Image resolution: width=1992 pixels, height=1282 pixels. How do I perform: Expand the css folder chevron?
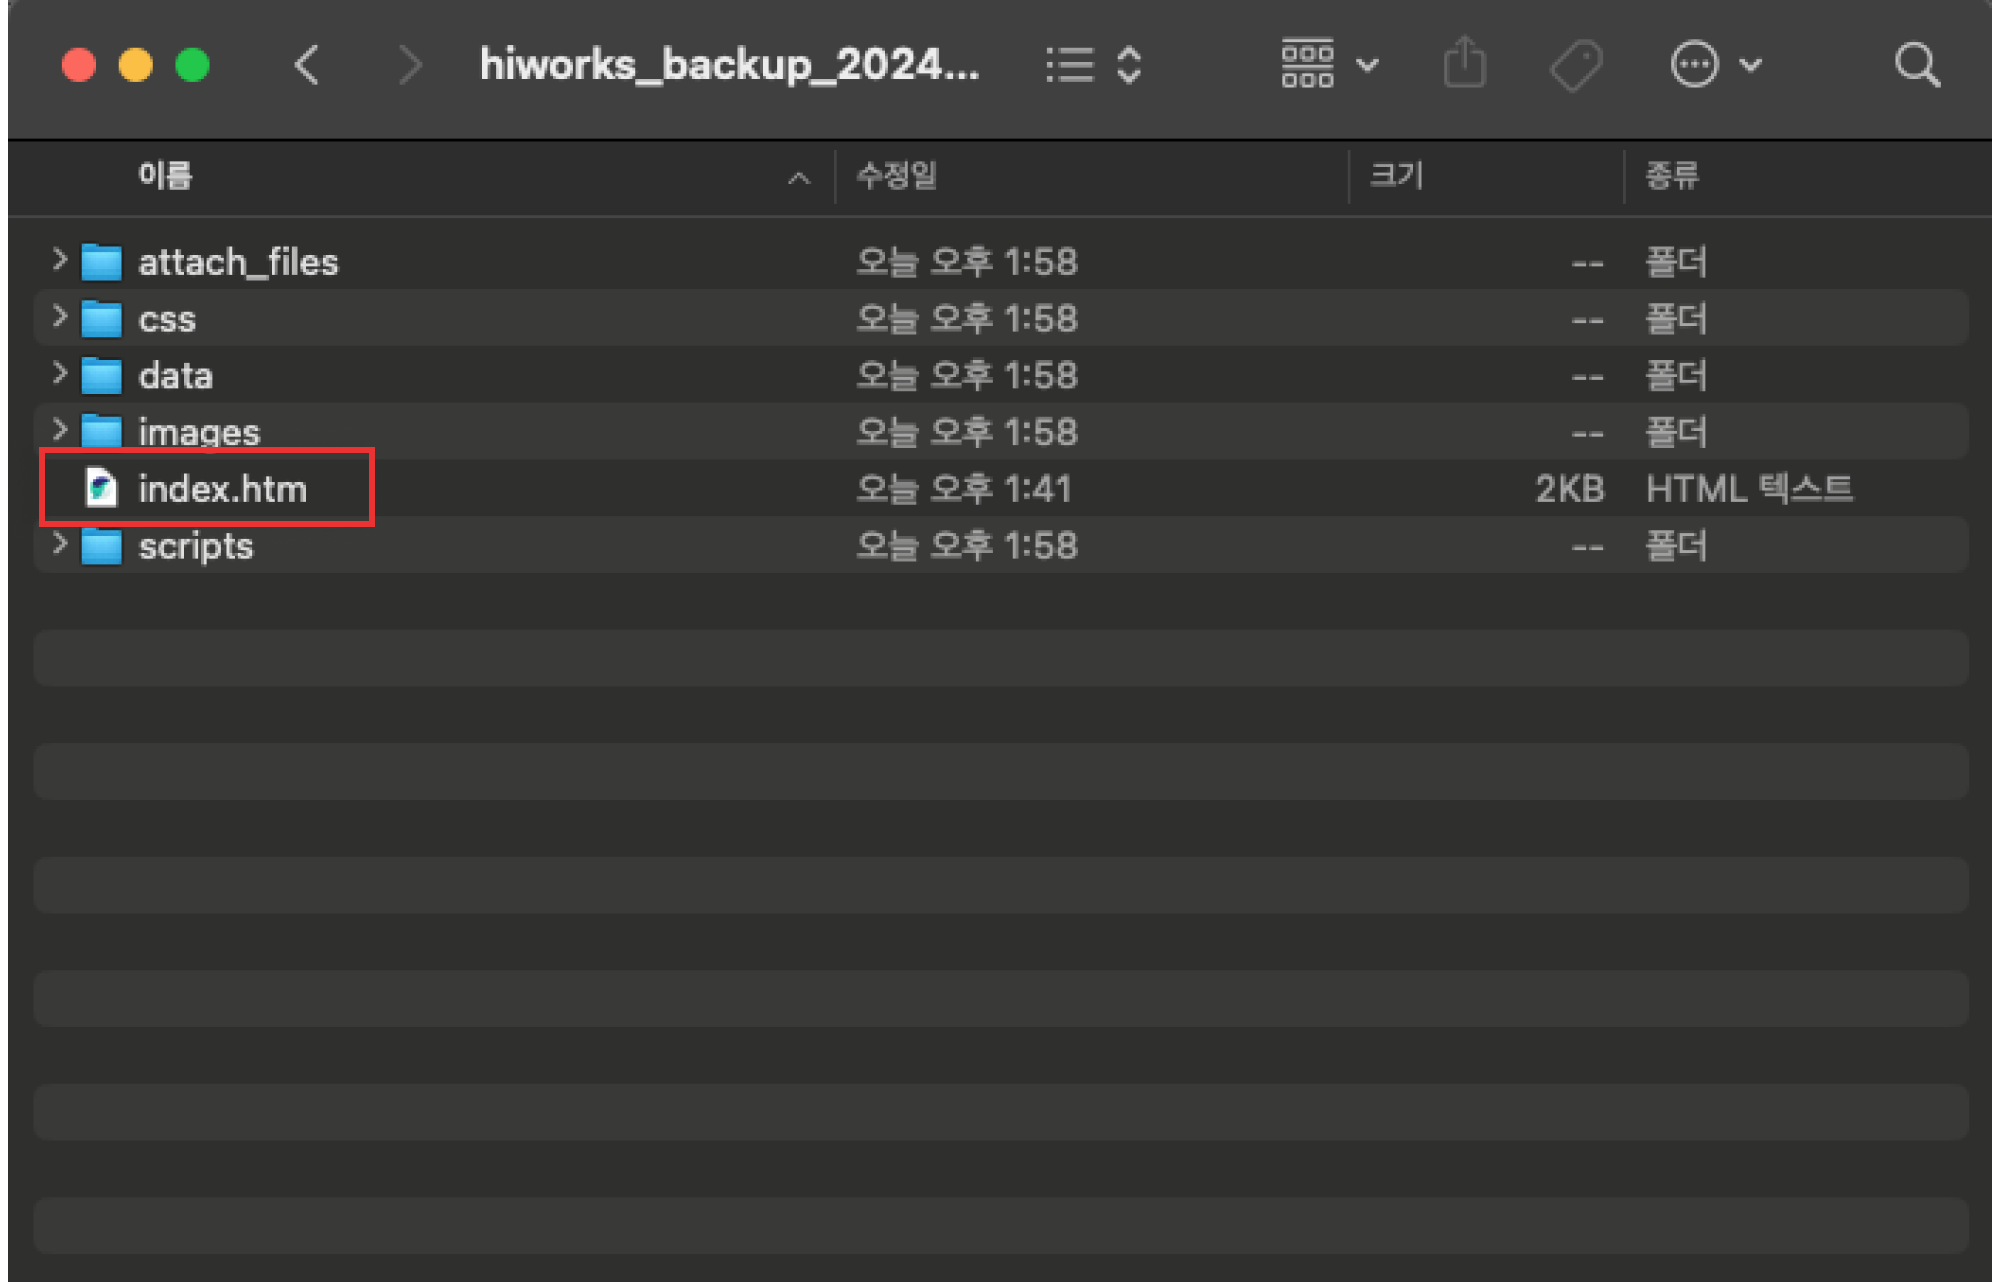59,317
